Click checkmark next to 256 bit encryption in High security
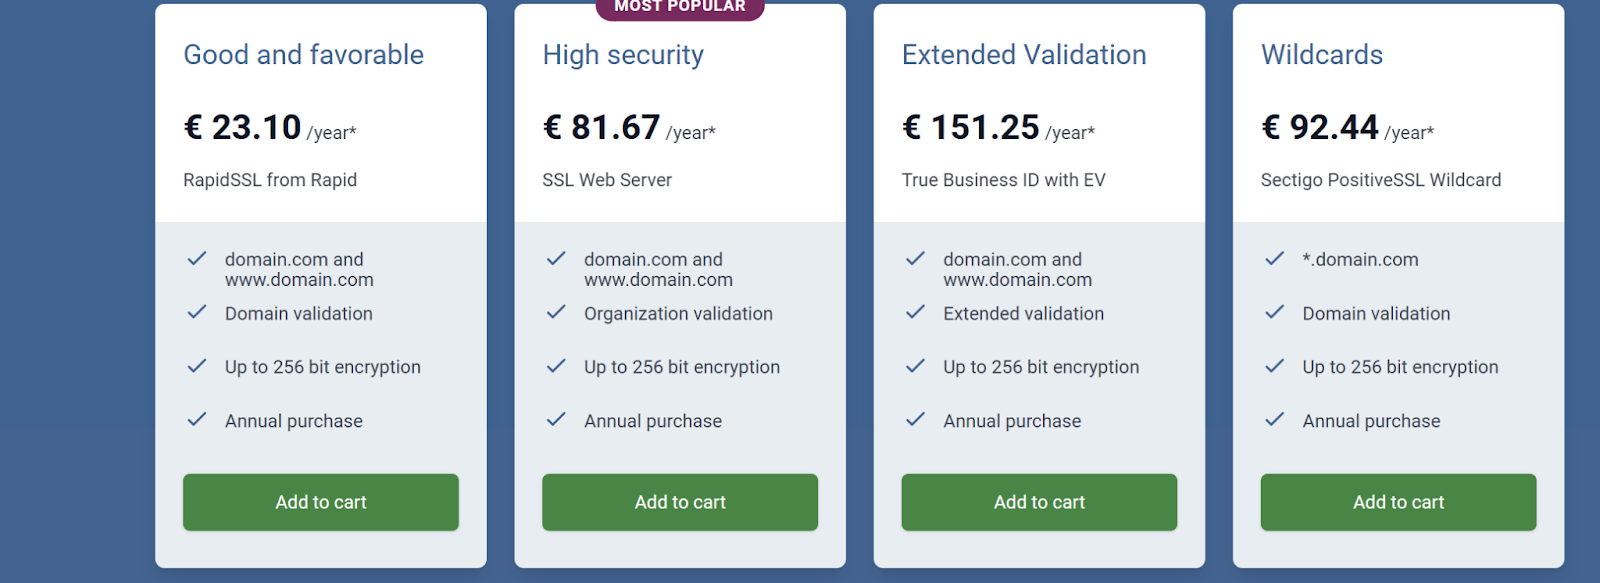Viewport: 1600px width, 583px height. (556, 366)
